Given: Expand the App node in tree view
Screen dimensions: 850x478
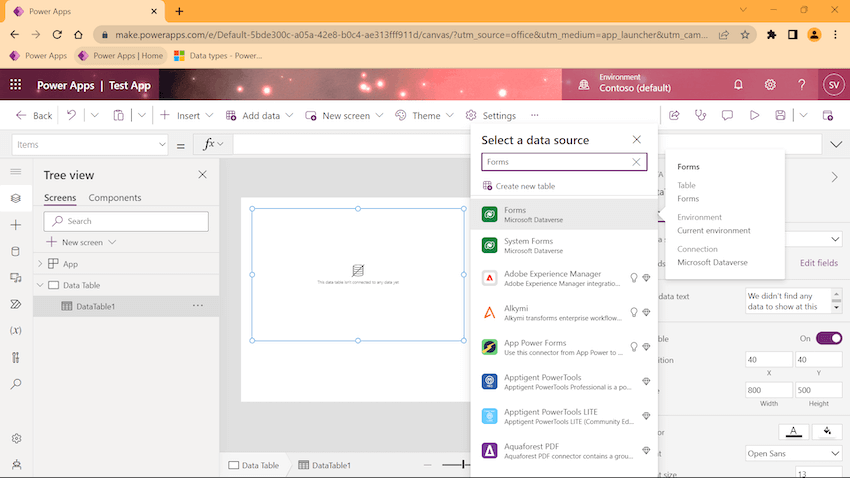Looking at the screenshot, I should click(40, 263).
